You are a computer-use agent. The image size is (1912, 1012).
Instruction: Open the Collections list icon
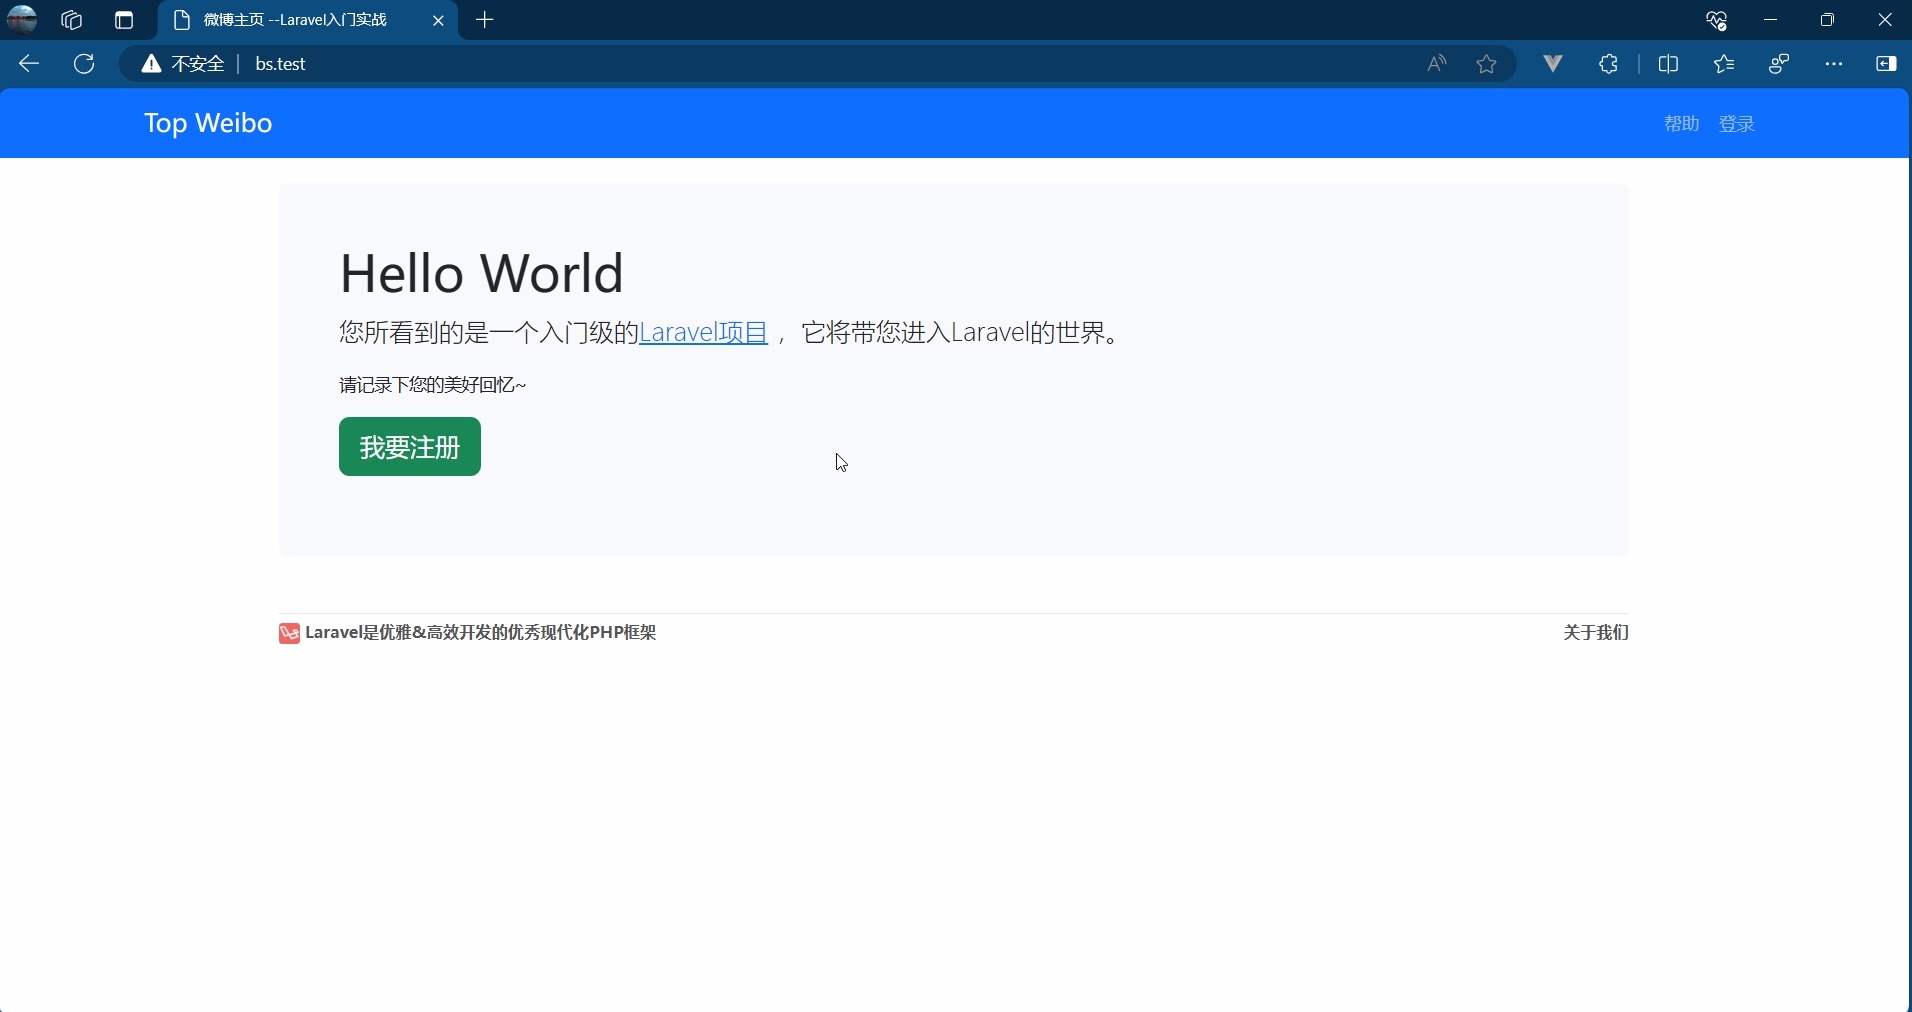tap(1726, 64)
